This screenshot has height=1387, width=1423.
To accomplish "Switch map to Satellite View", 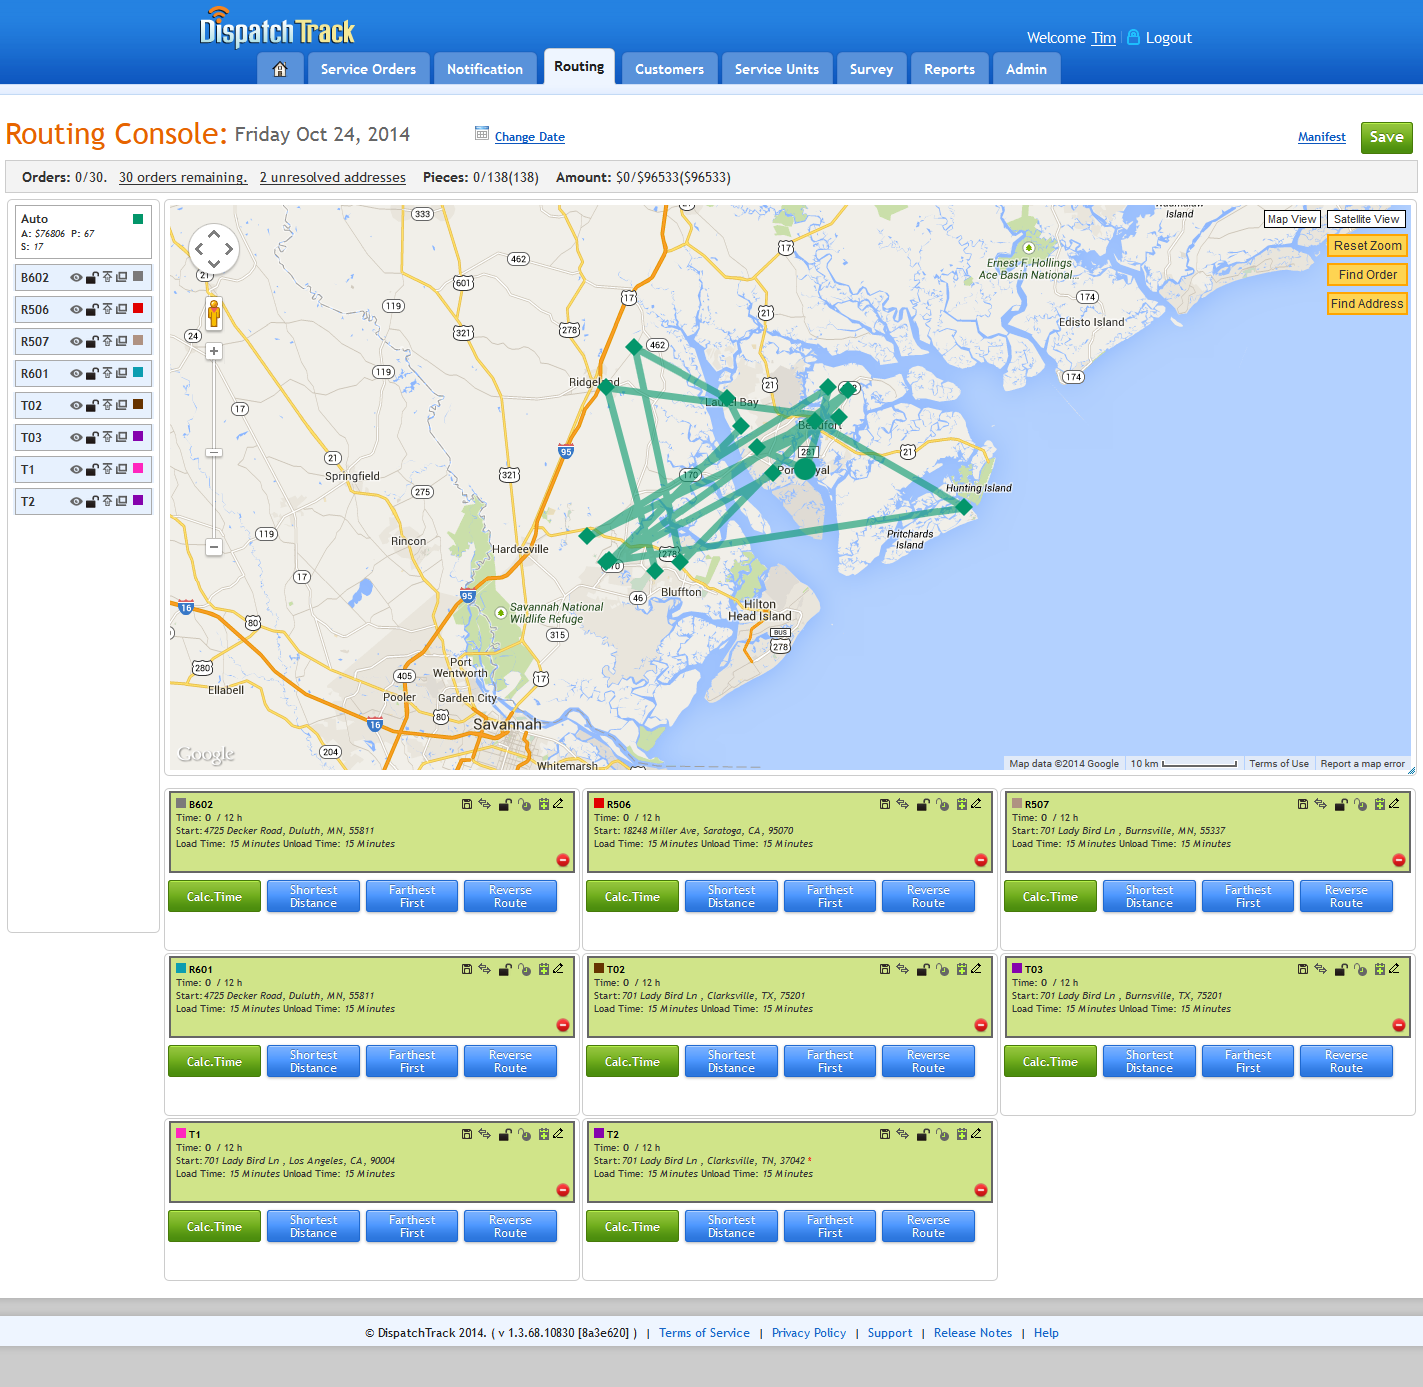I will coord(1366,219).
